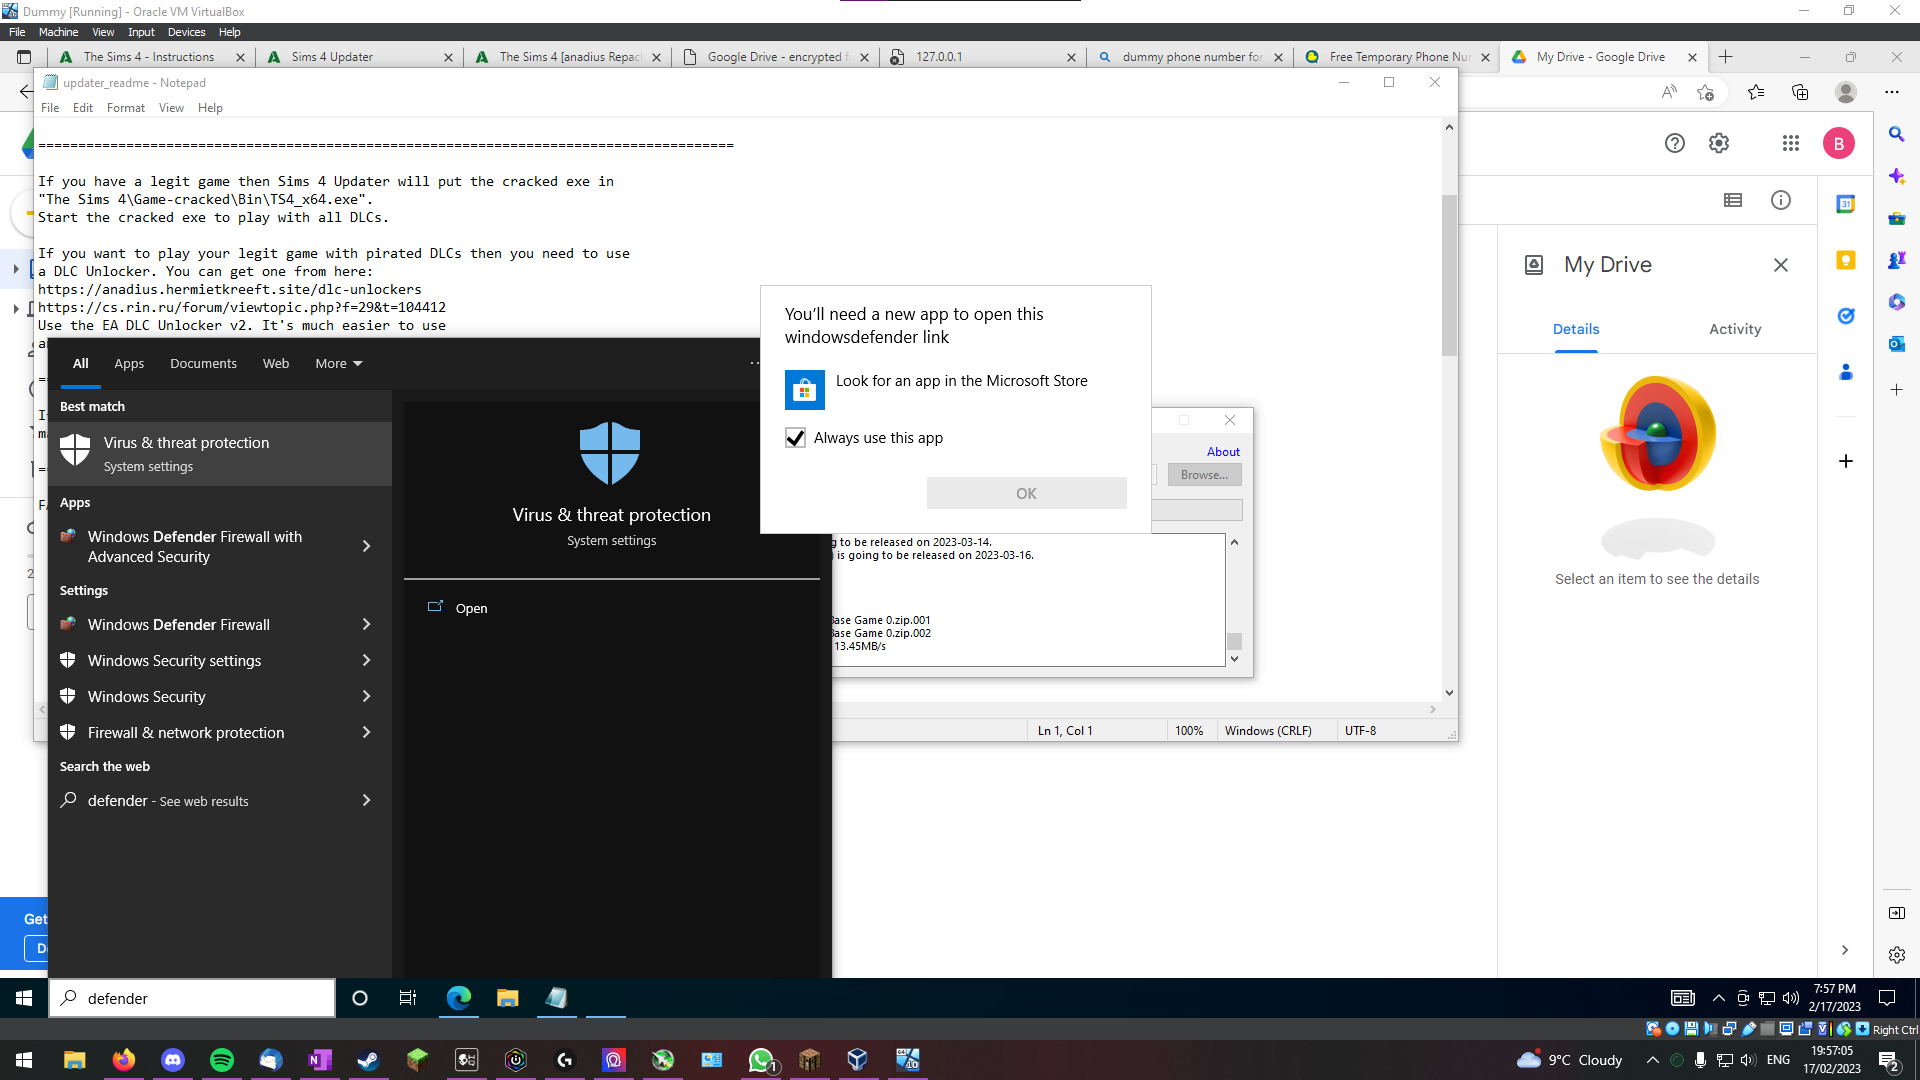Expand Firewall & network protection arrow
Viewport: 1920px width, 1080px height.
point(366,733)
